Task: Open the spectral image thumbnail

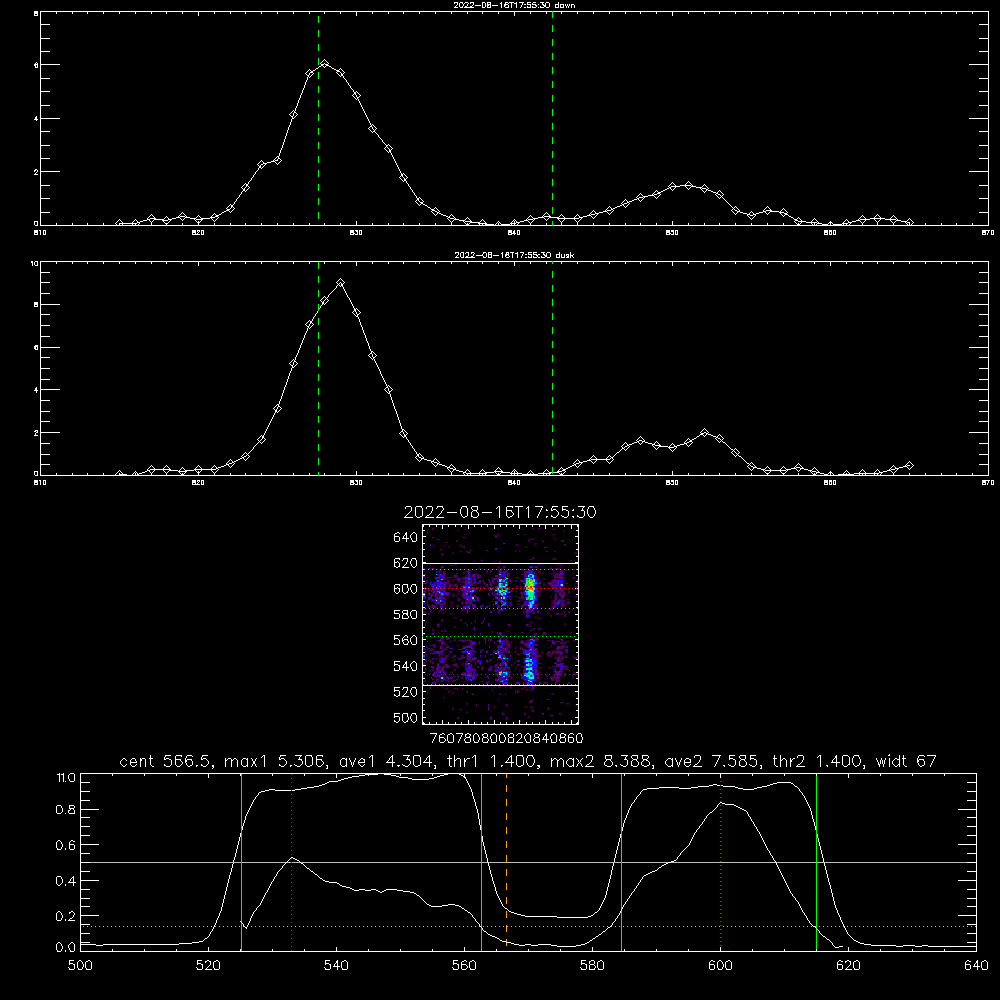Action: [501, 624]
